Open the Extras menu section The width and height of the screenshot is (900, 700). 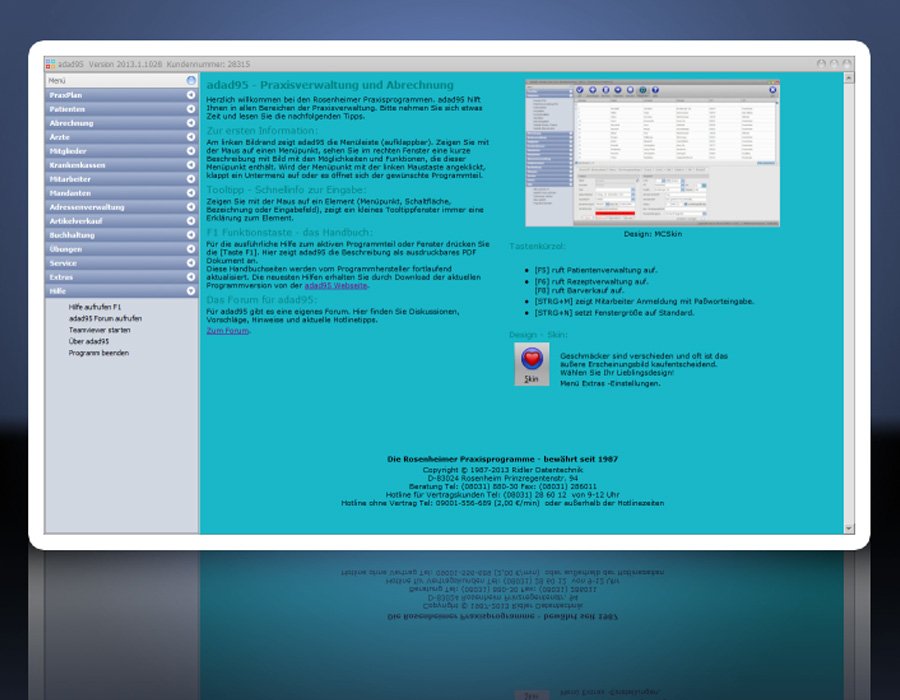(122, 277)
